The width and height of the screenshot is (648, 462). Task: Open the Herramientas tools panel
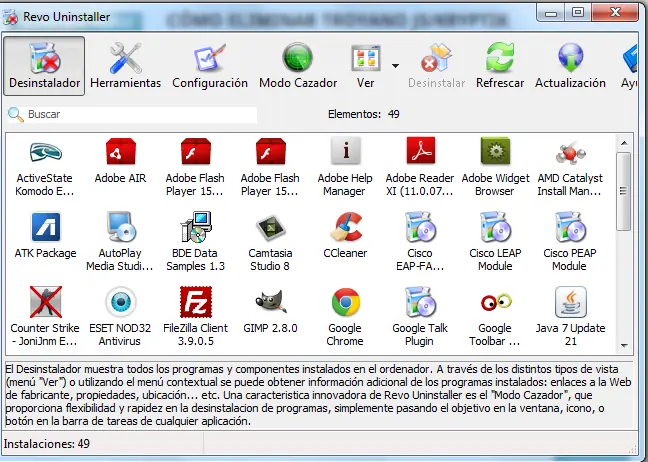[126, 66]
